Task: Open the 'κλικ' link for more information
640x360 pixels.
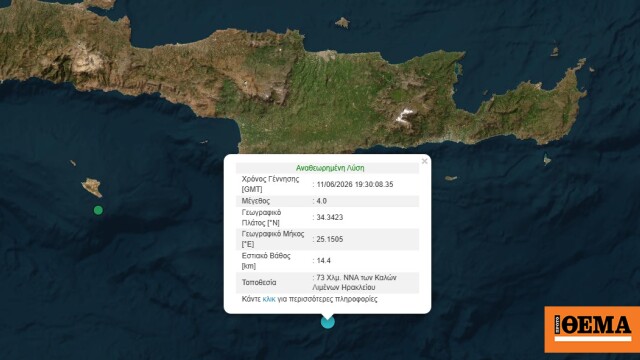Action: coord(269,299)
